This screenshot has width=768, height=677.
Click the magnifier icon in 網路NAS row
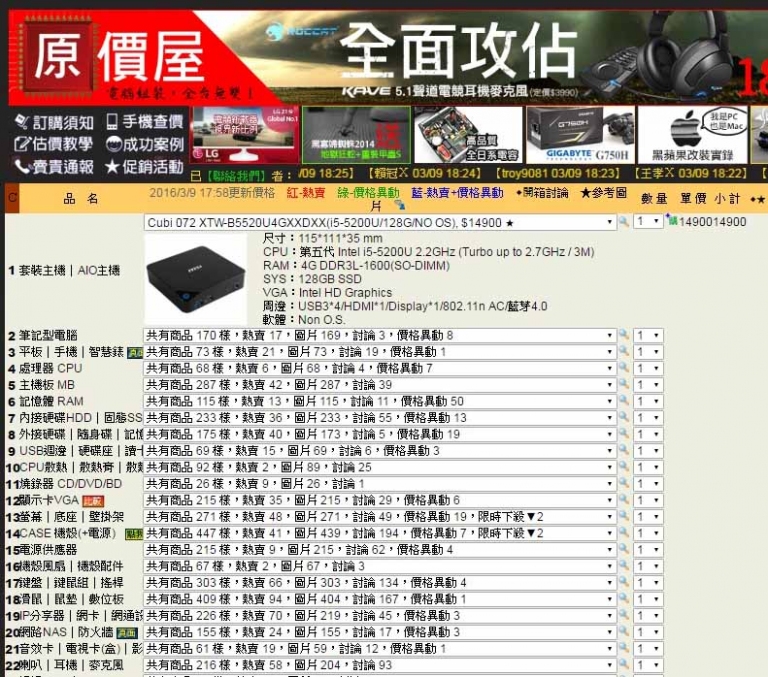point(624,631)
